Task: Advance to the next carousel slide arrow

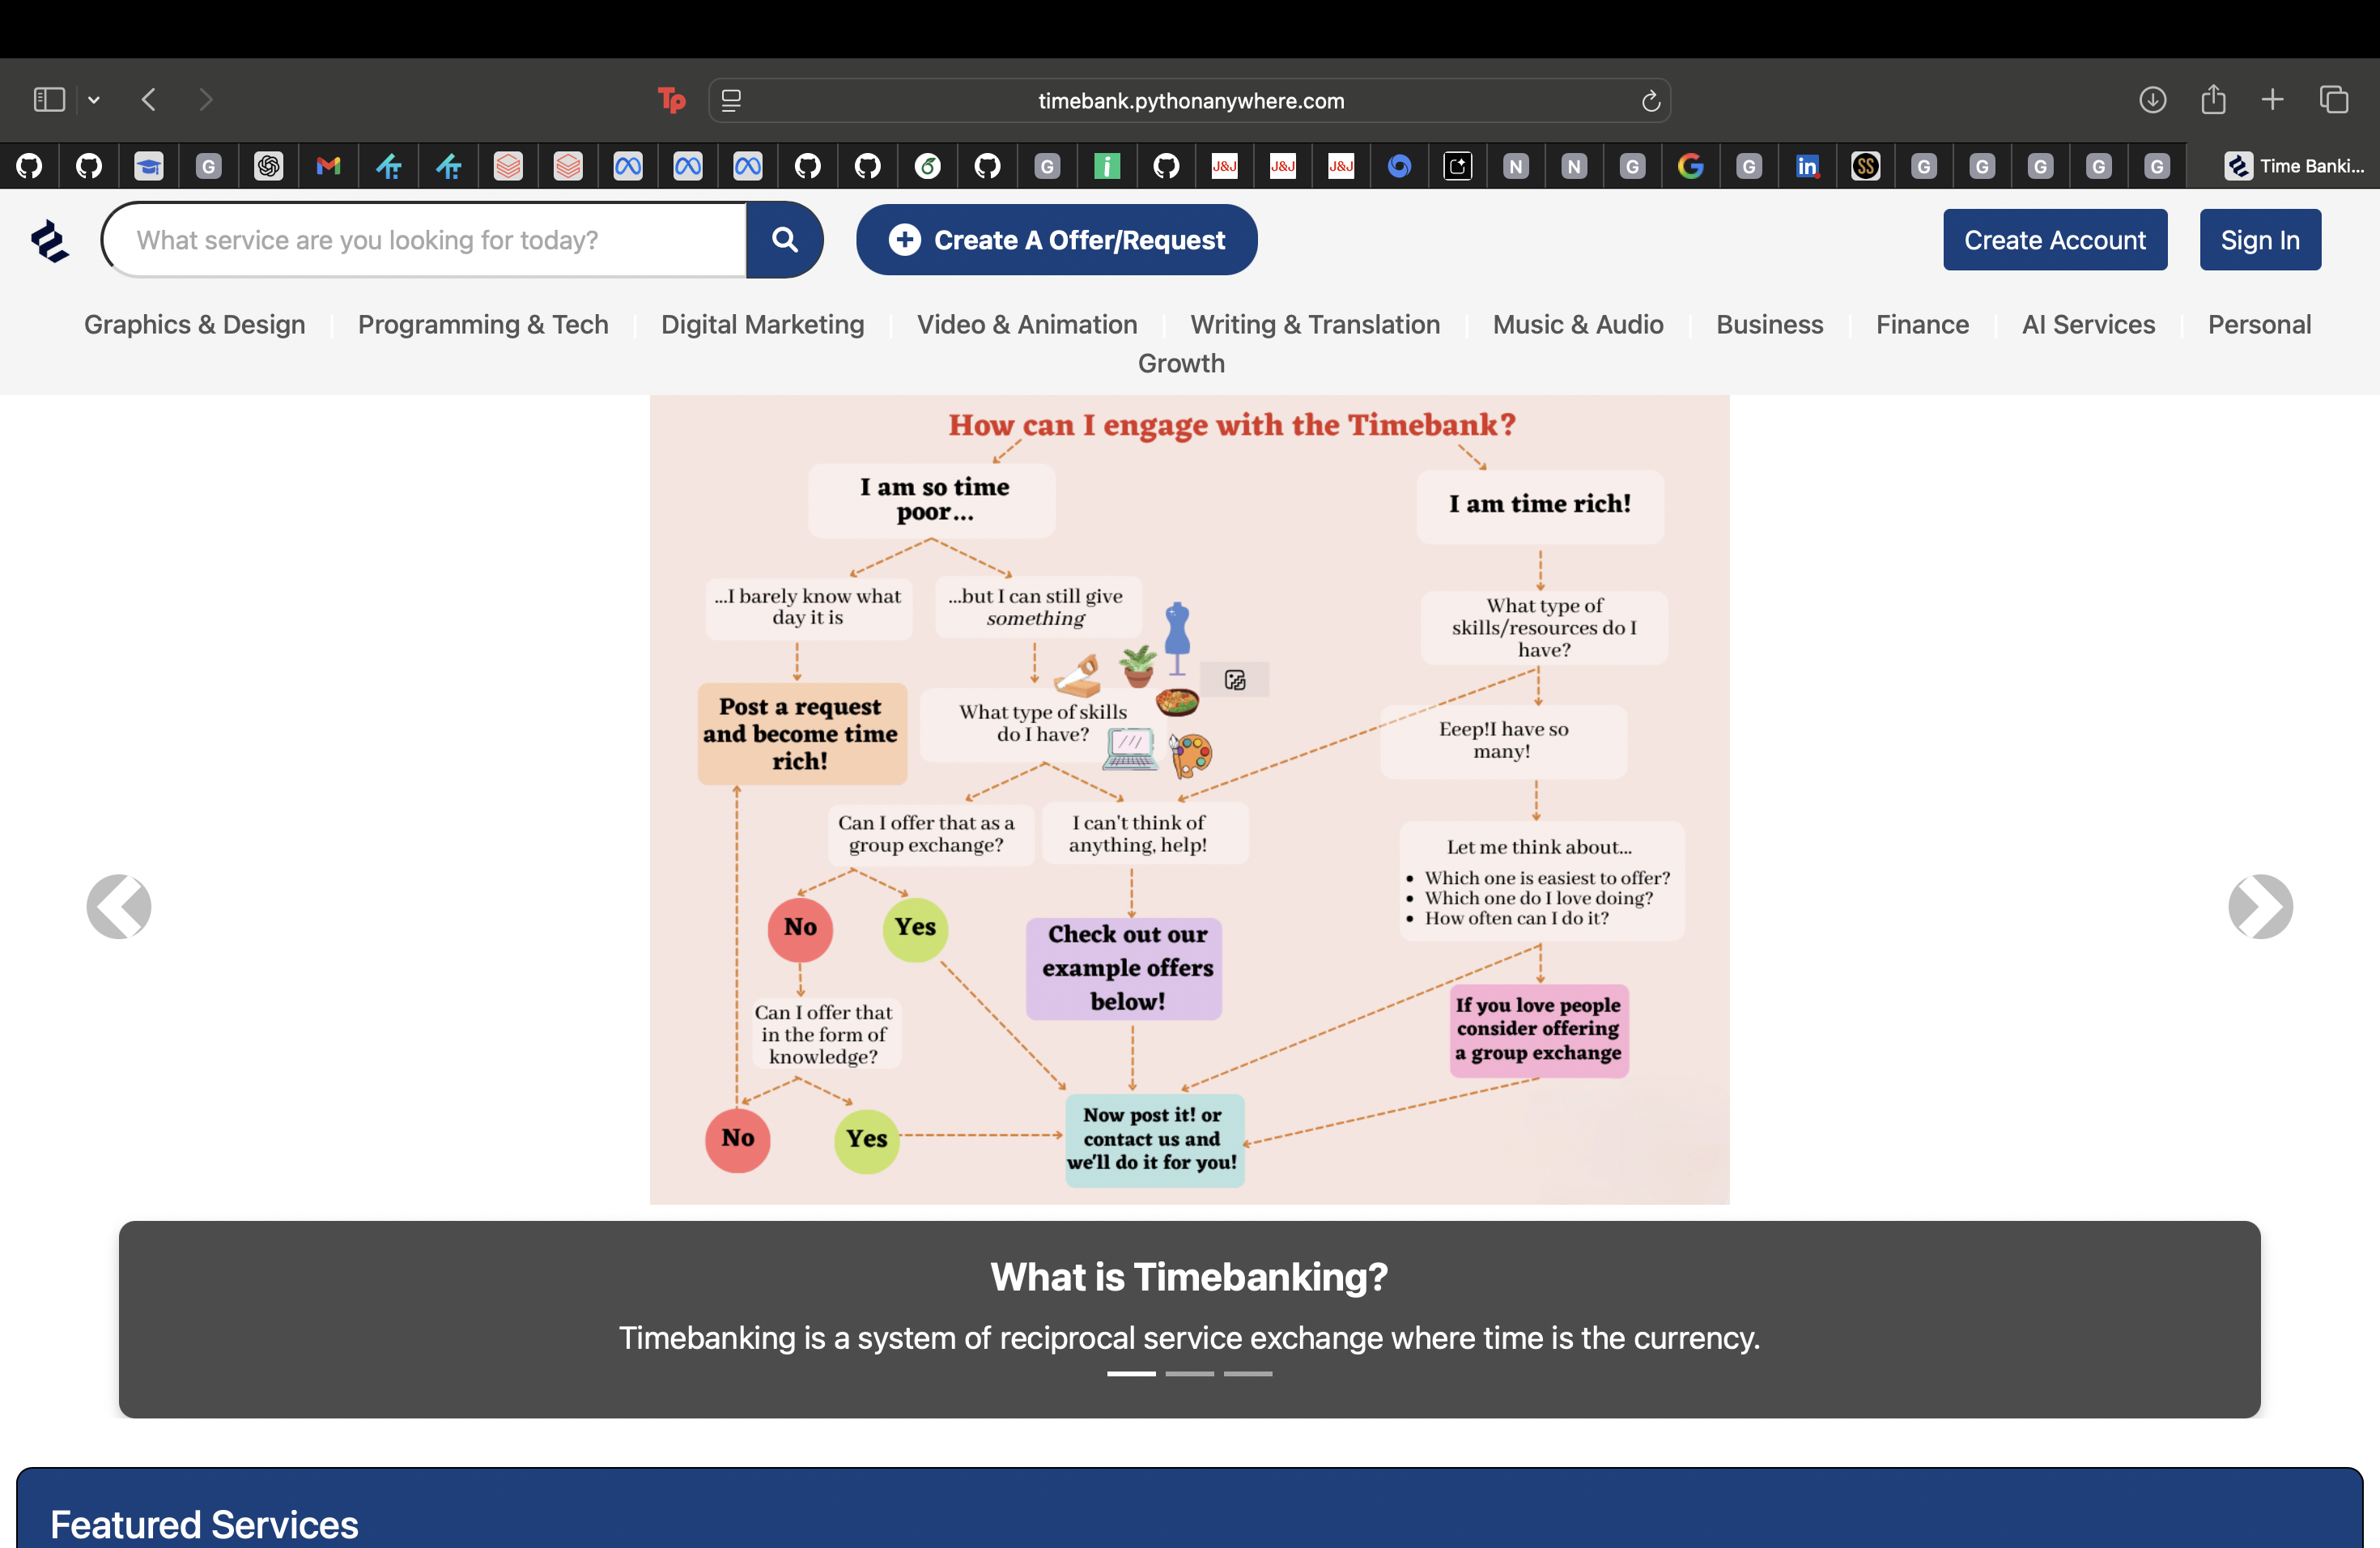Action: point(2260,906)
